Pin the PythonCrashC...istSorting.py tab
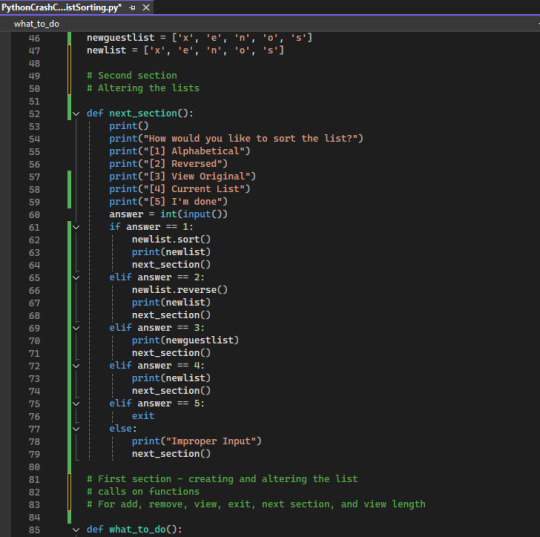Image resolution: width=540 pixels, height=537 pixels. [132, 8]
